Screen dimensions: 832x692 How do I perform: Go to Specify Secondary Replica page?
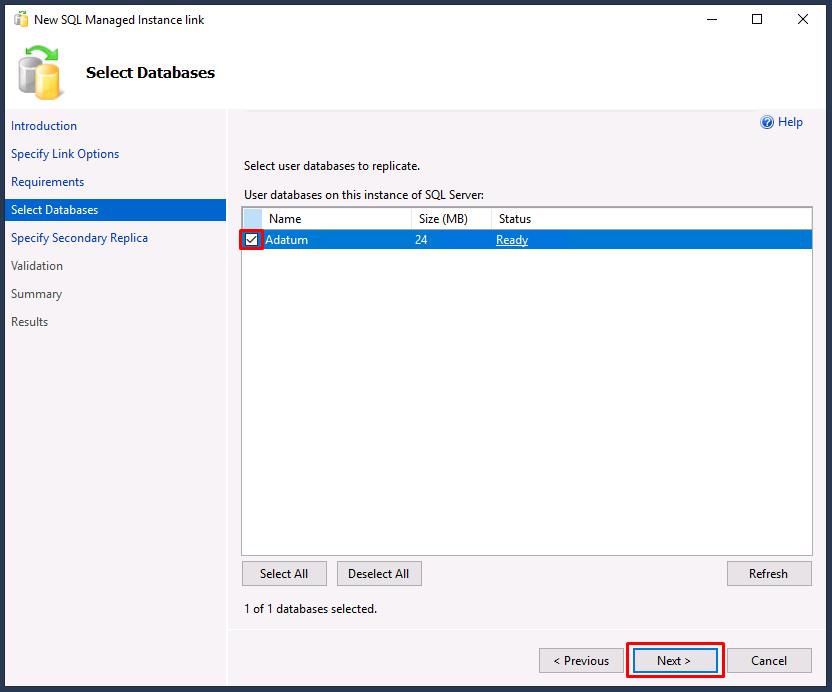pyautogui.click(x=80, y=238)
